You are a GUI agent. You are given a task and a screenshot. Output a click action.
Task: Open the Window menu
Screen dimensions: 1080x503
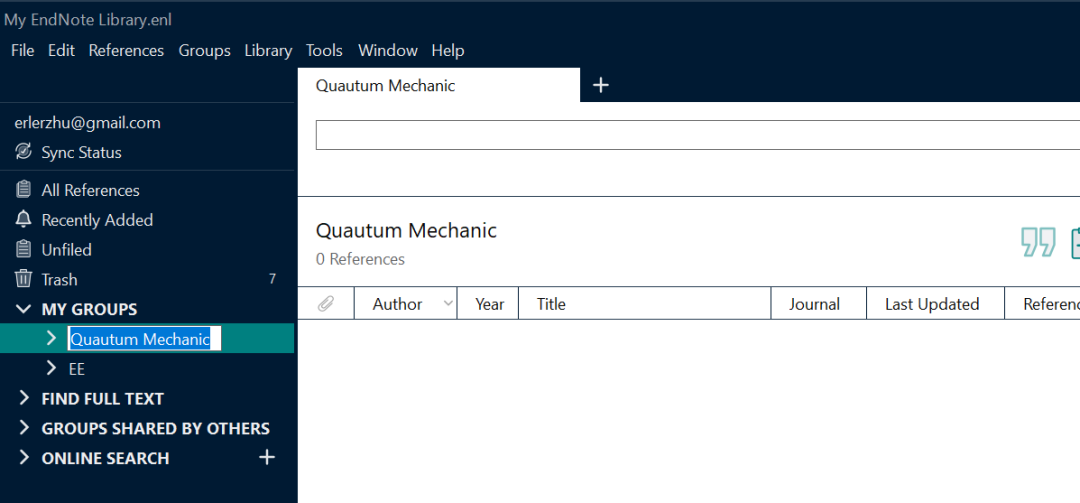click(x=388, y=50)
